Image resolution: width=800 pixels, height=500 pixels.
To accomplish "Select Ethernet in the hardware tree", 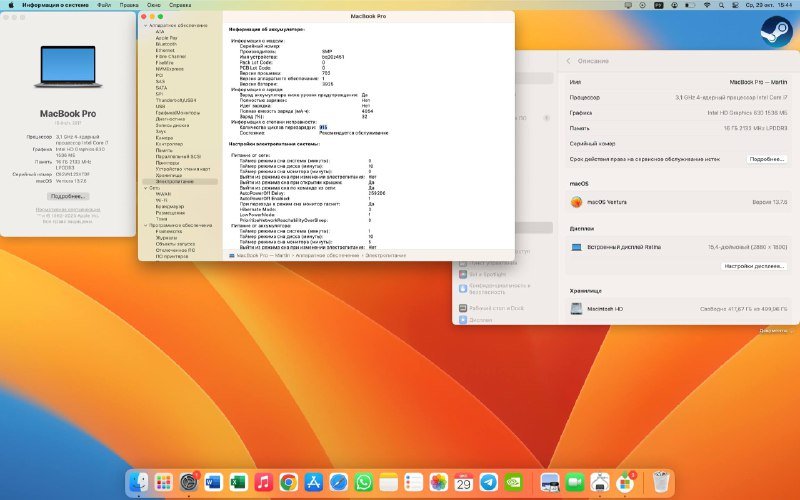I will (165, 51).
